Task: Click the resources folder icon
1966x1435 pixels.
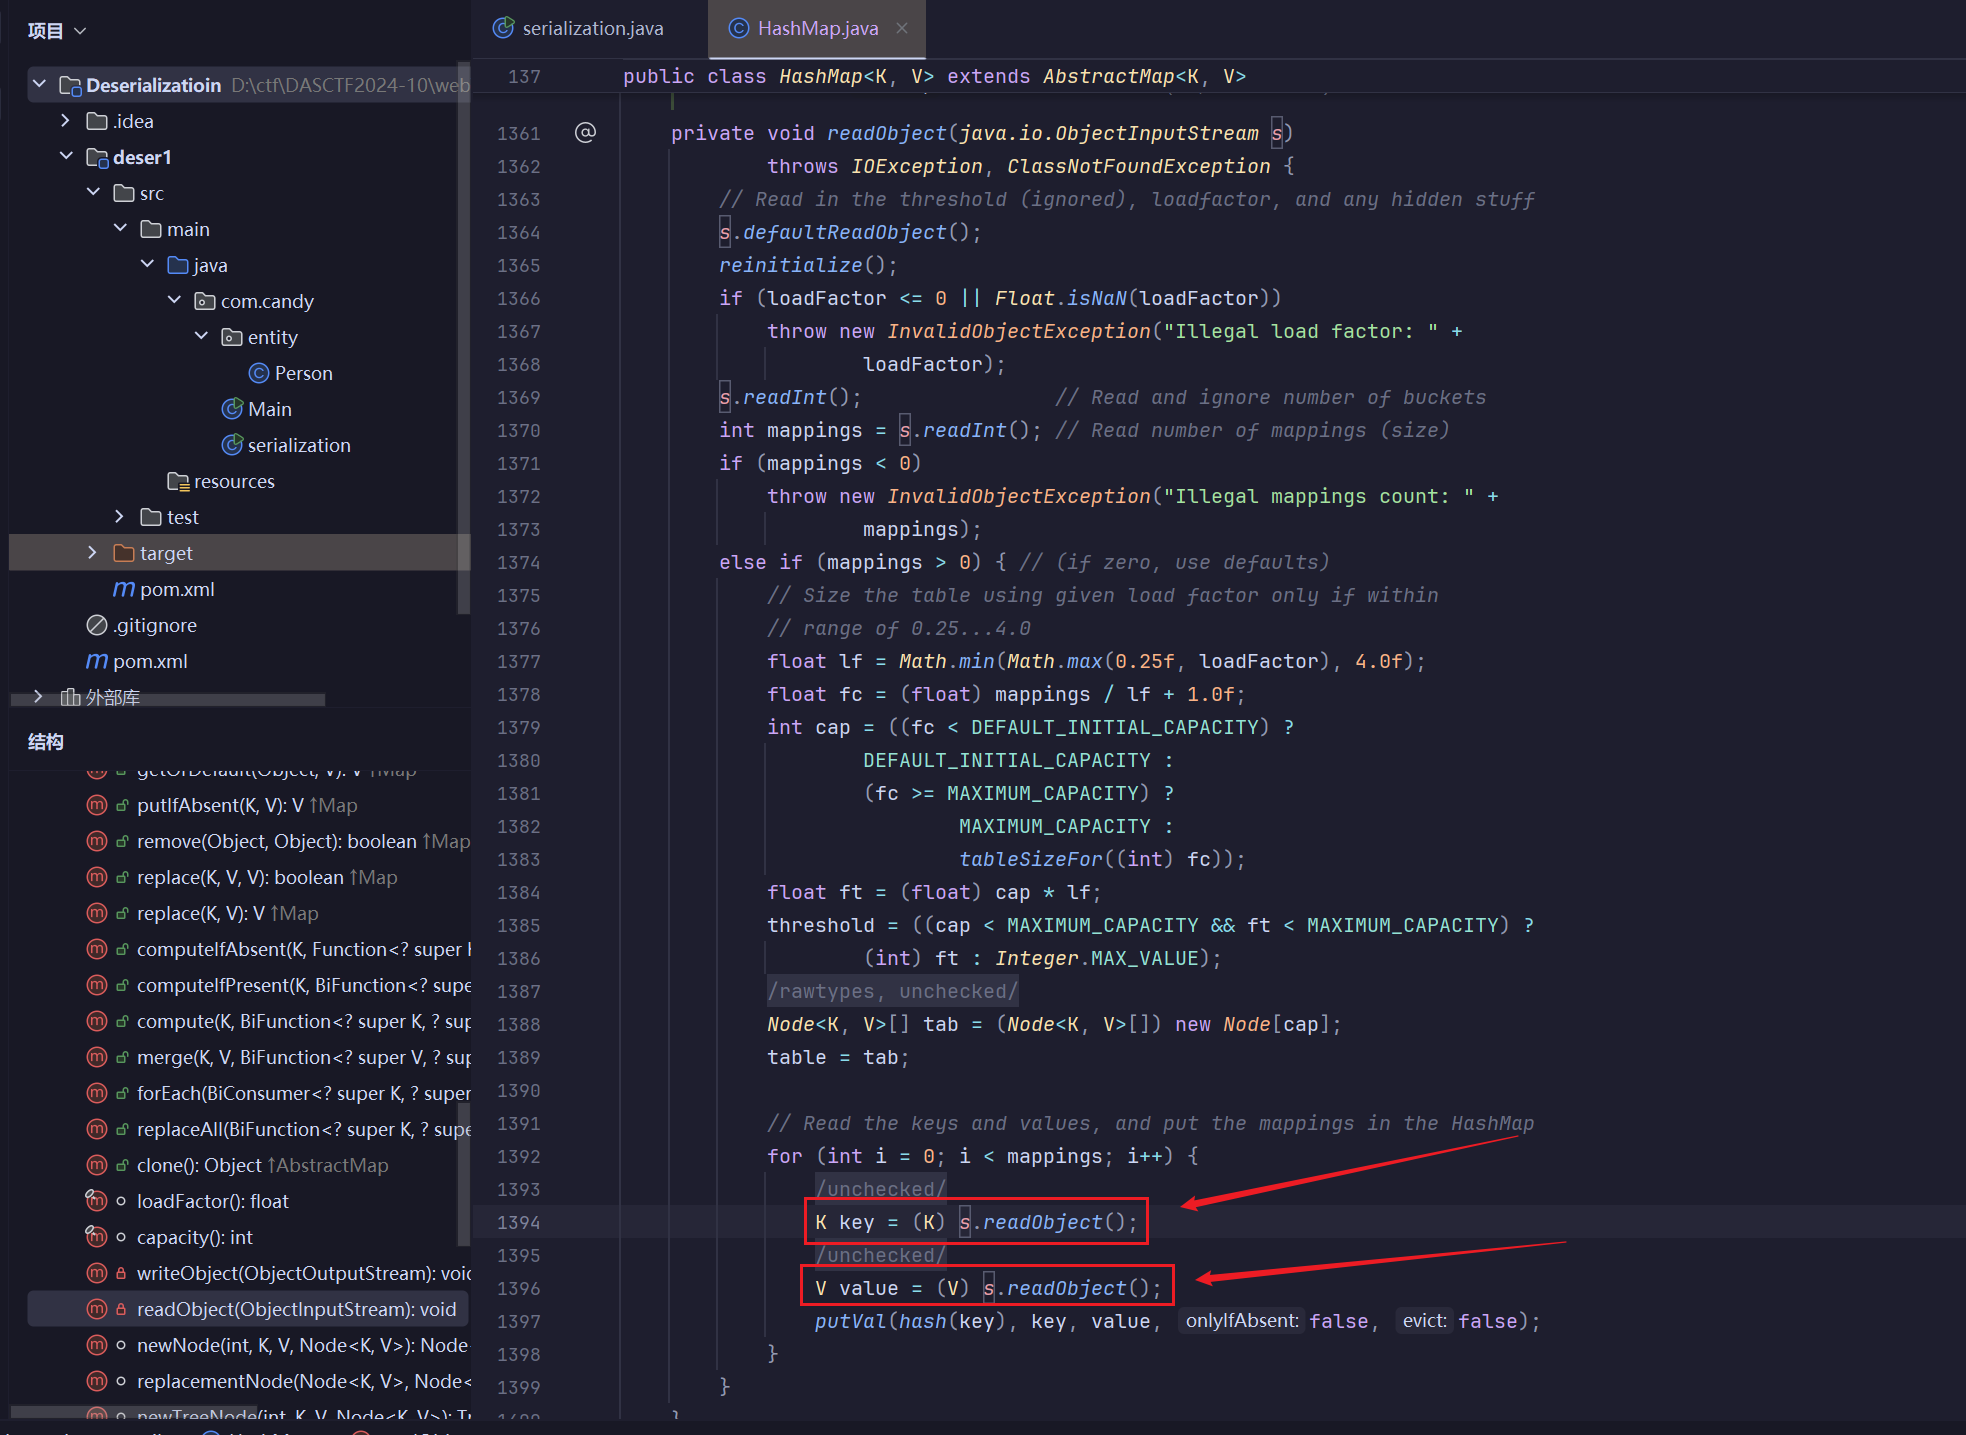Action: tap(178, 481)
